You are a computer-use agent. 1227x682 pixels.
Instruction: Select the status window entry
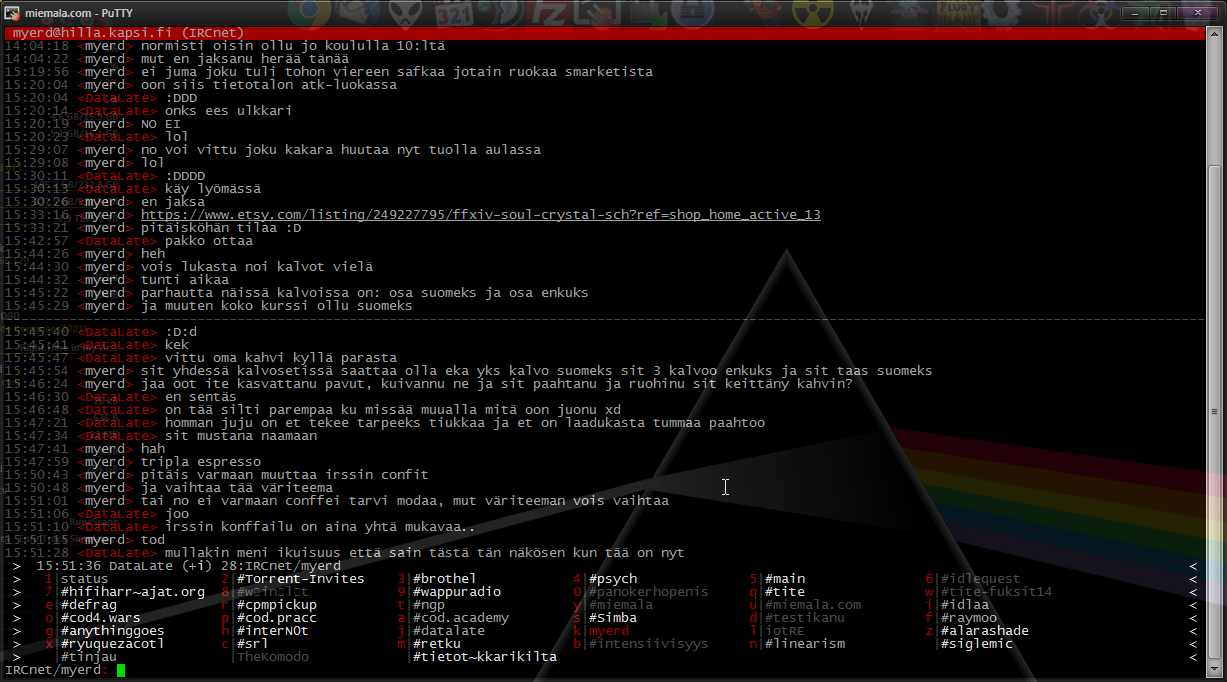pyautogui.click(x=84, y=579)
